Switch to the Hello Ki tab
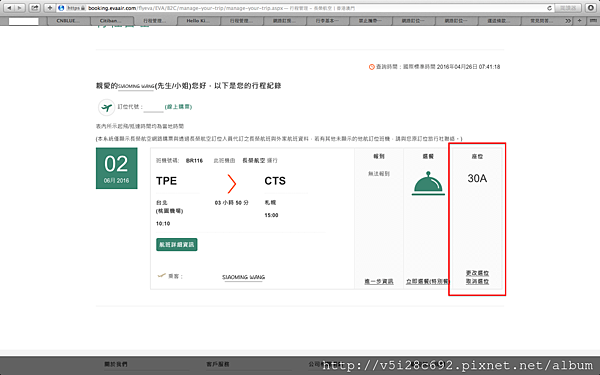 198,21
